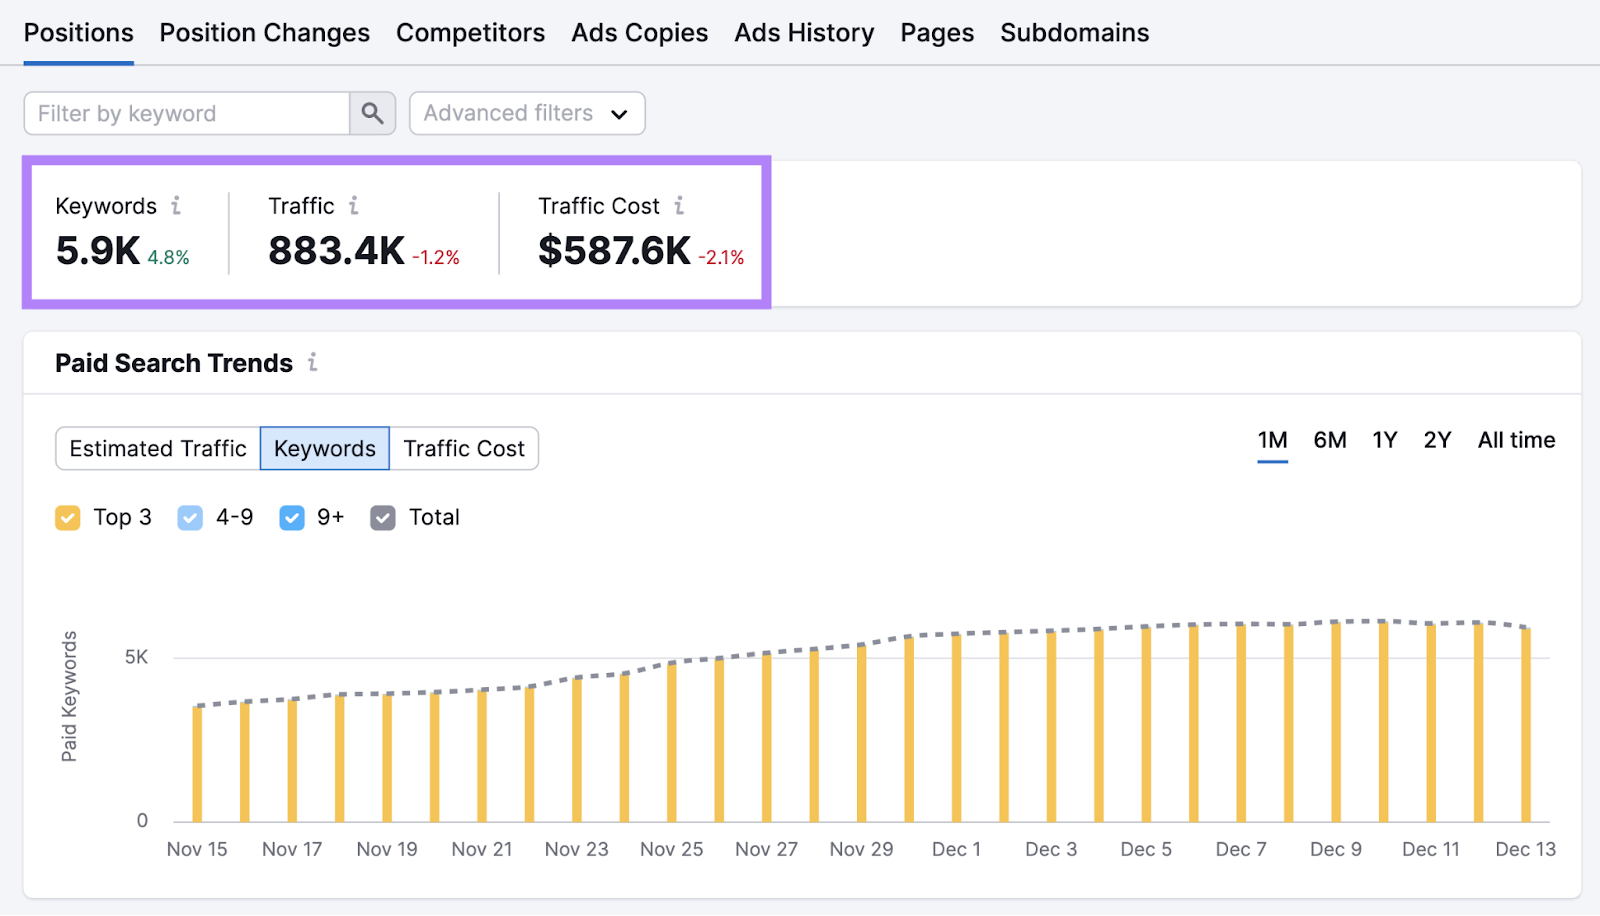Screen dimensions: 1600x916
Task: View All time chart data
Action: pyautogui.click(x=1515, y=440)
